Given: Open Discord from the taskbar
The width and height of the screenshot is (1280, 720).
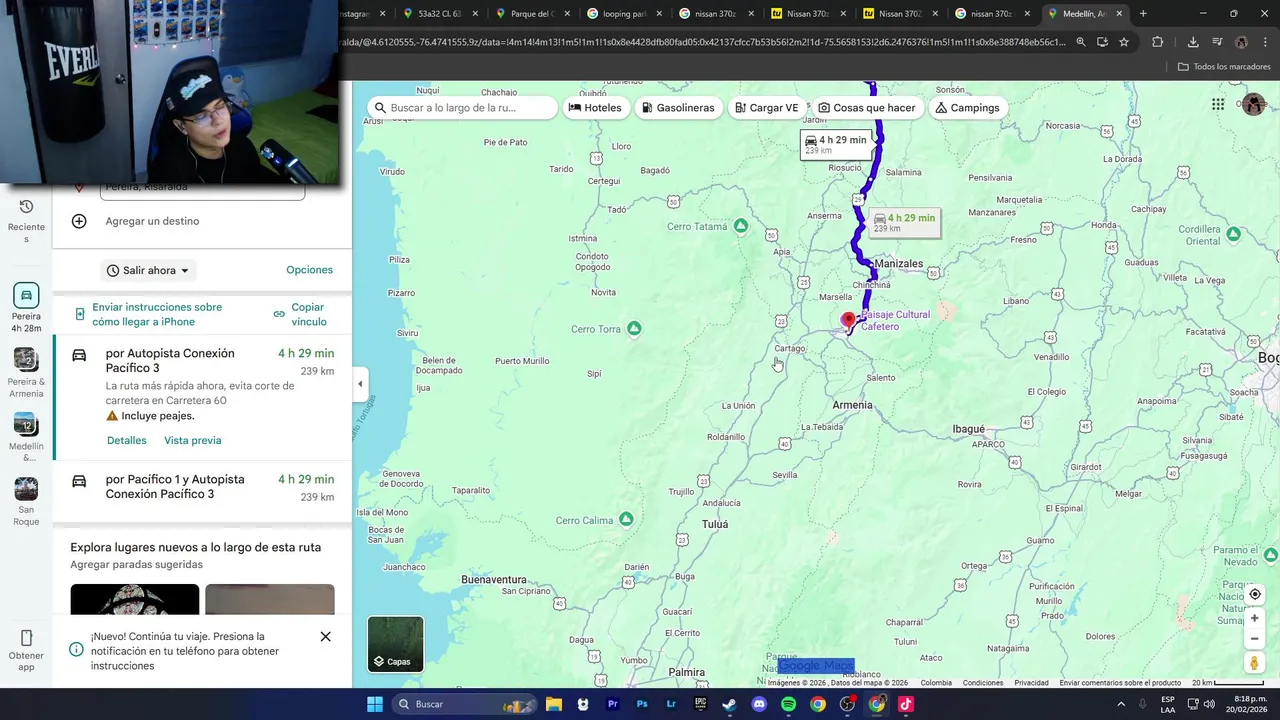Looking at the screenshot, I should pos(759,704).
